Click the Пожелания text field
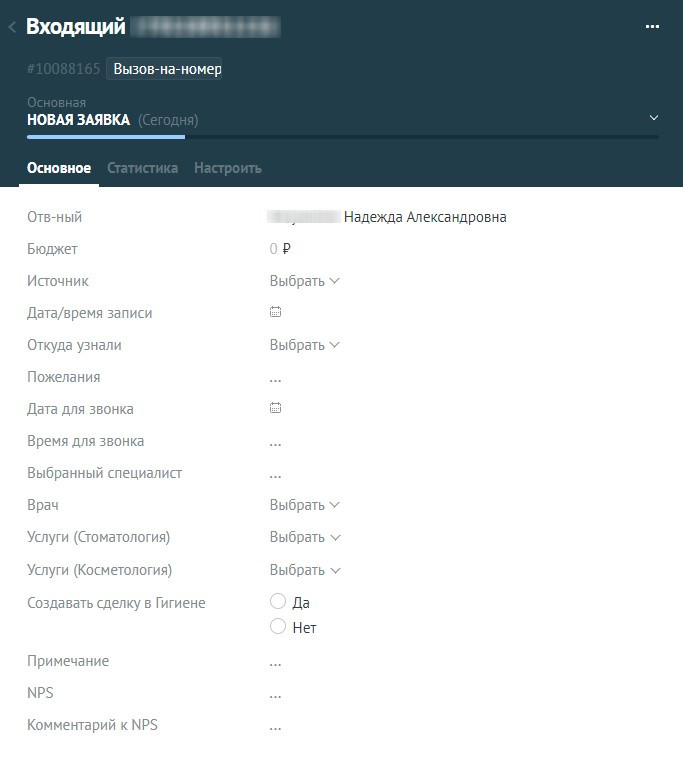 click(x=276, y=378)
